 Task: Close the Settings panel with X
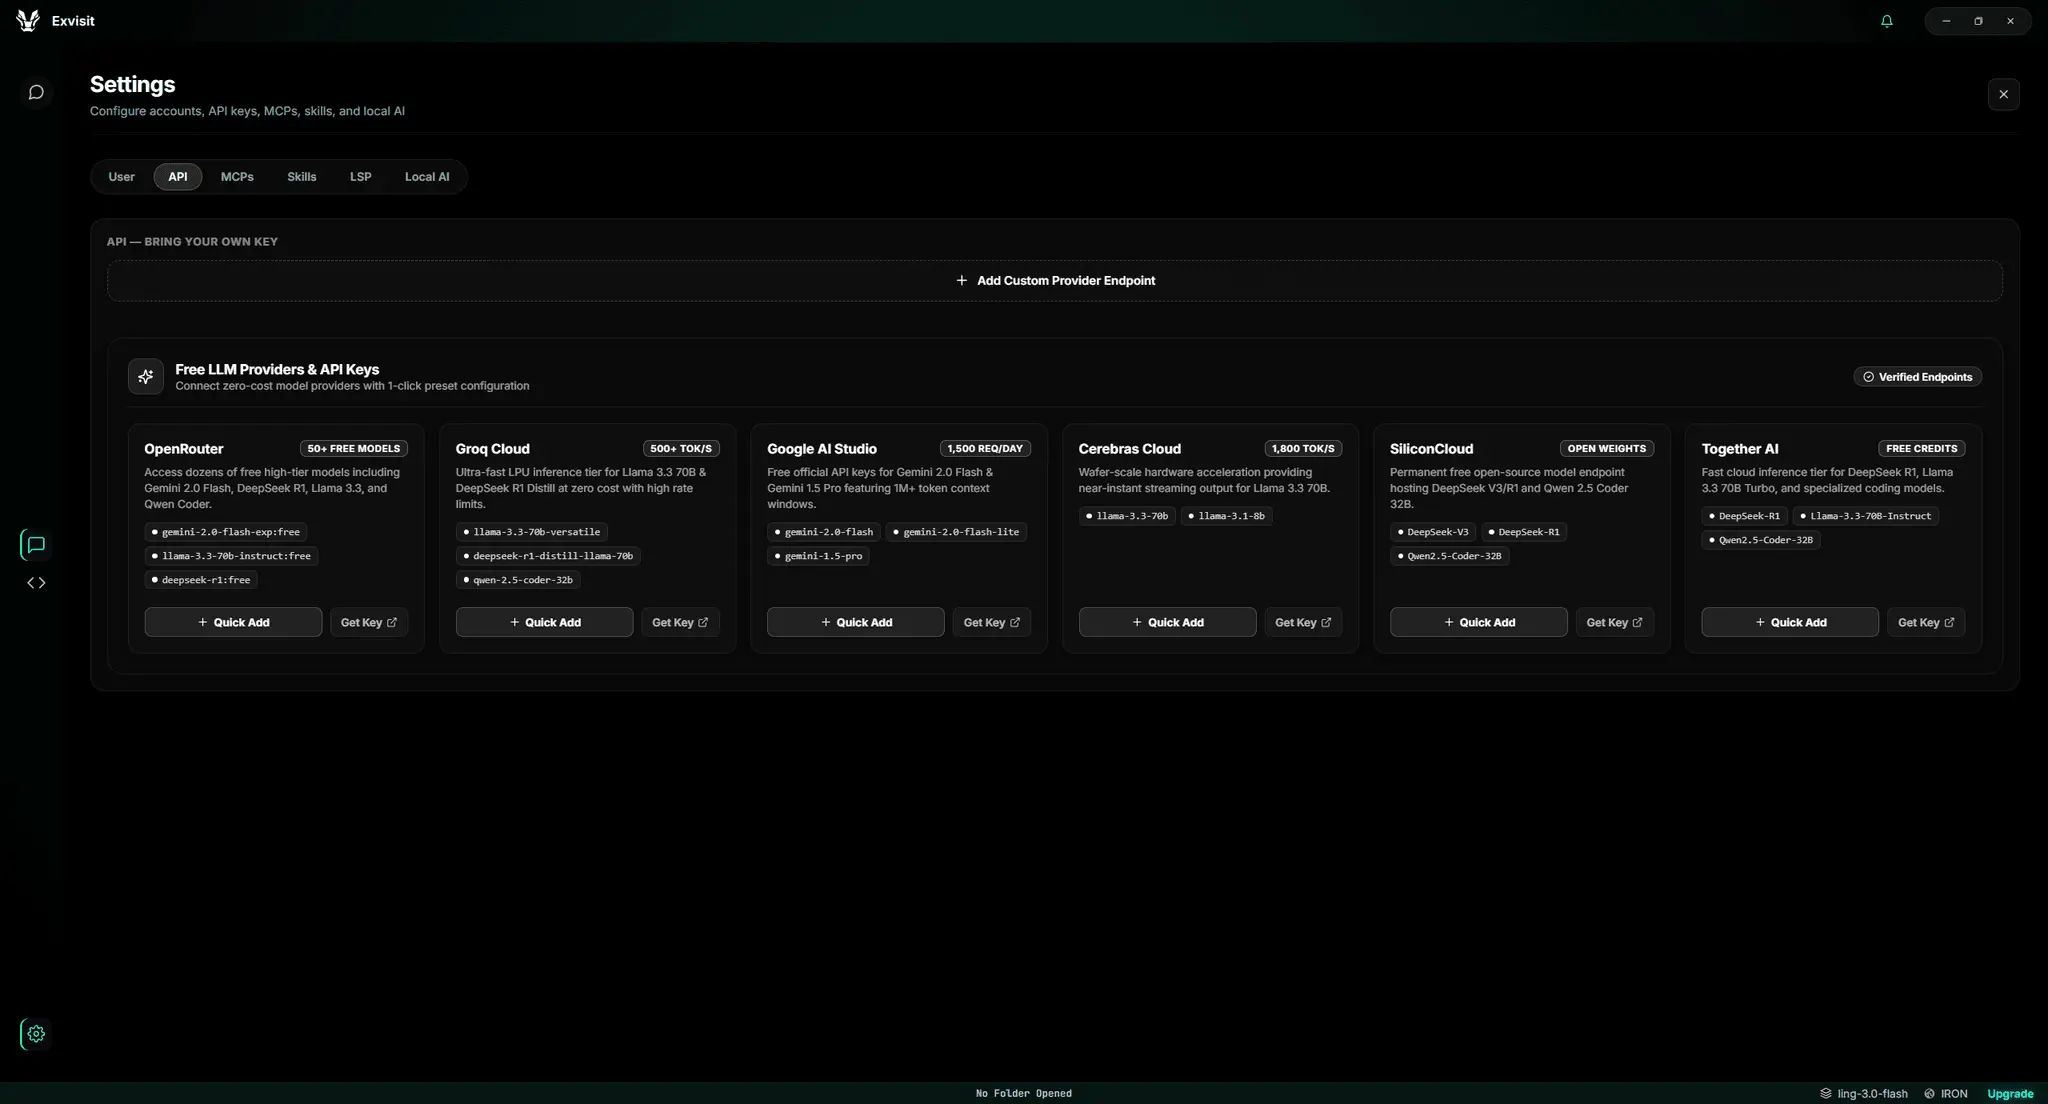[x=2003, y=94]
